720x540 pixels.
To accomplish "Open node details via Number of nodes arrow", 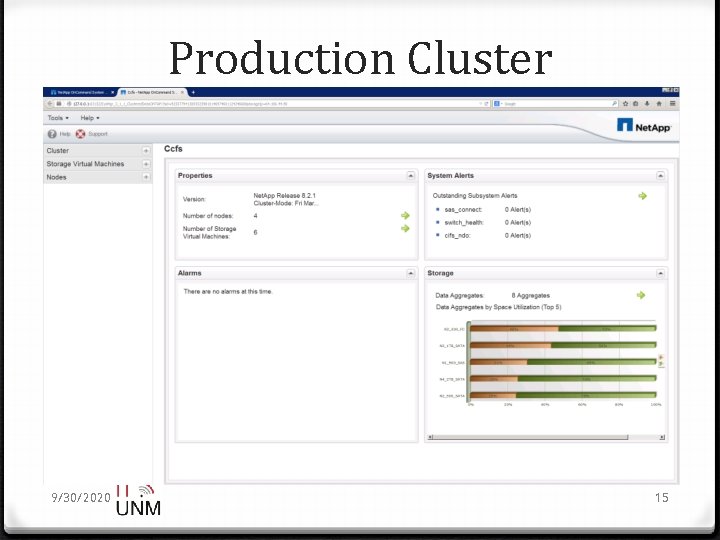I will point(405,215).
